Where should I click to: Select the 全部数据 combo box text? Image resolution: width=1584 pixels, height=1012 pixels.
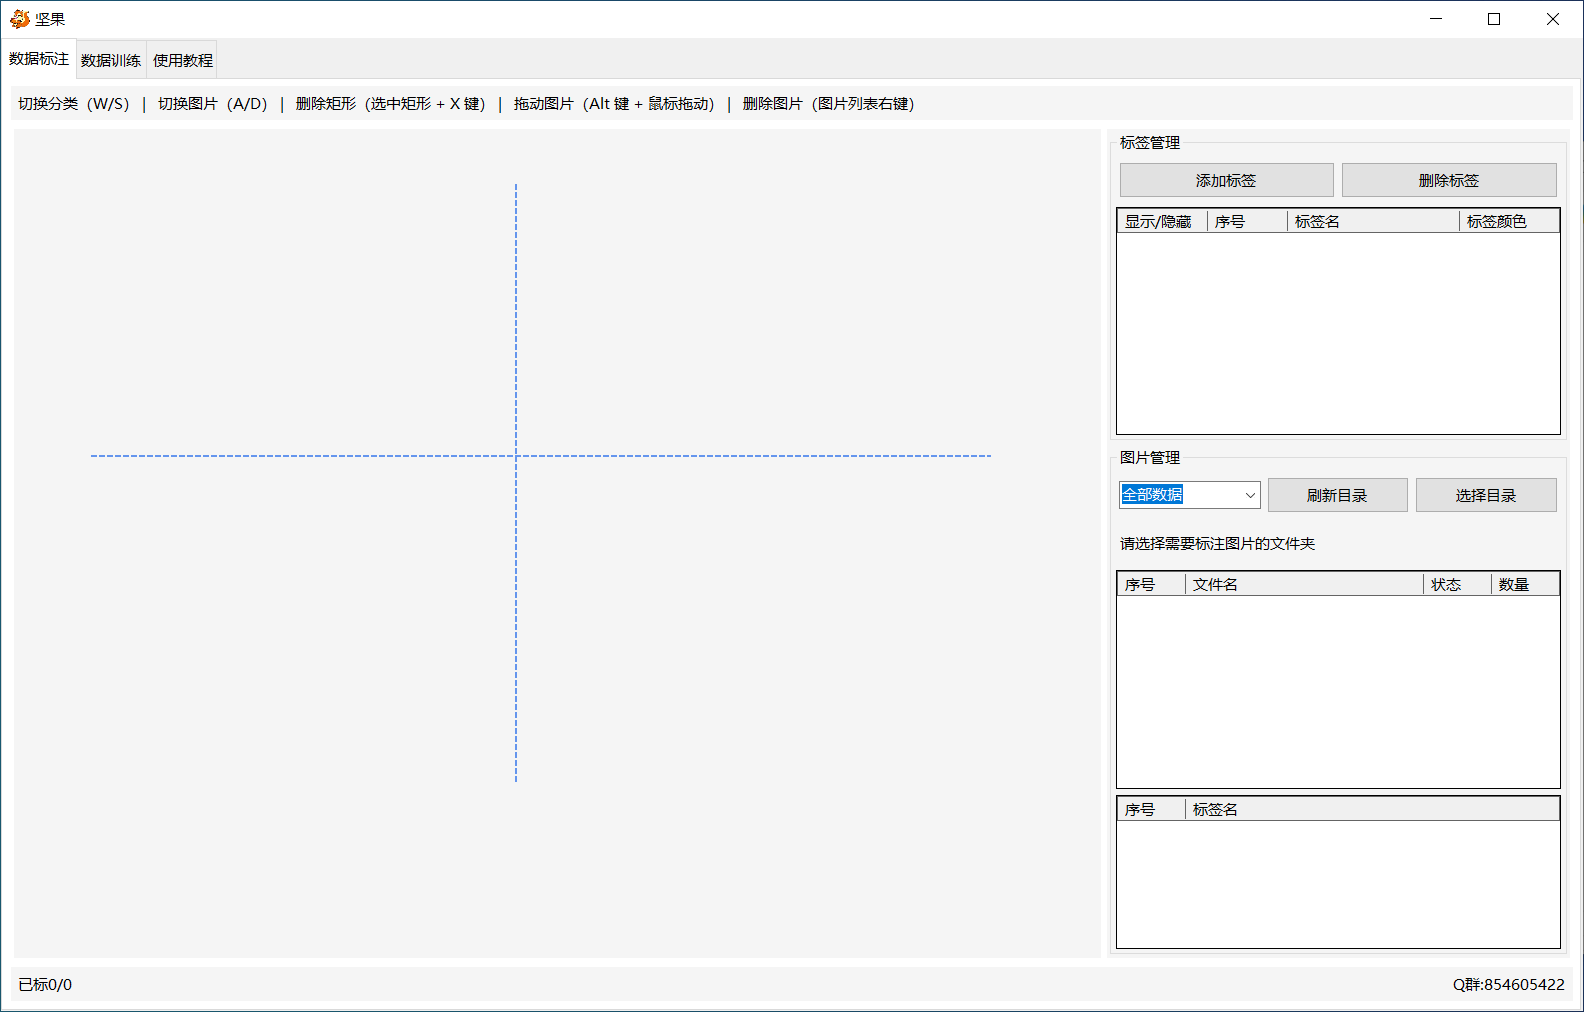coord(1152,495)
